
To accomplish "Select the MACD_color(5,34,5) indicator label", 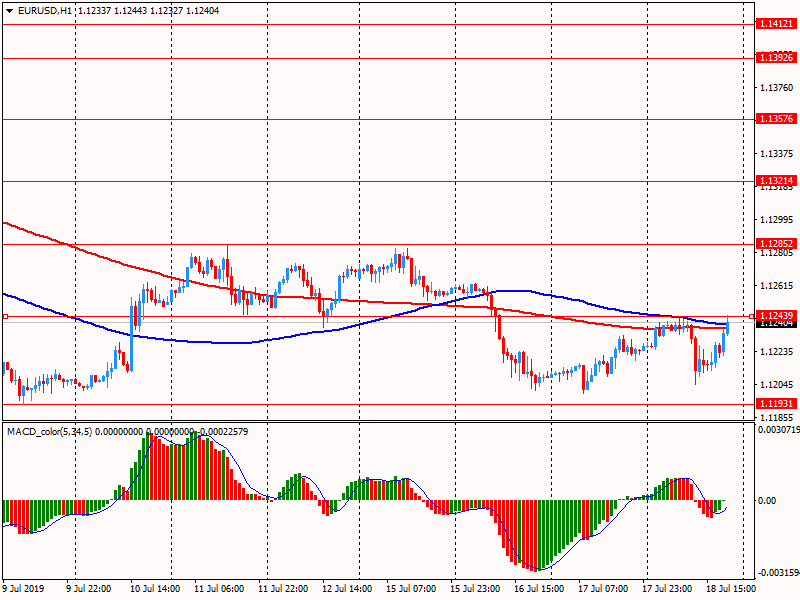I will (49, 432).
